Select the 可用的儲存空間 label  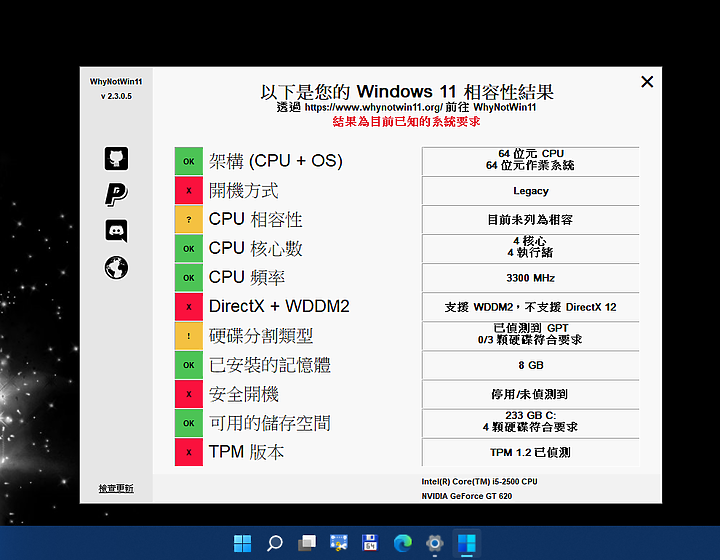pos(270,423)
